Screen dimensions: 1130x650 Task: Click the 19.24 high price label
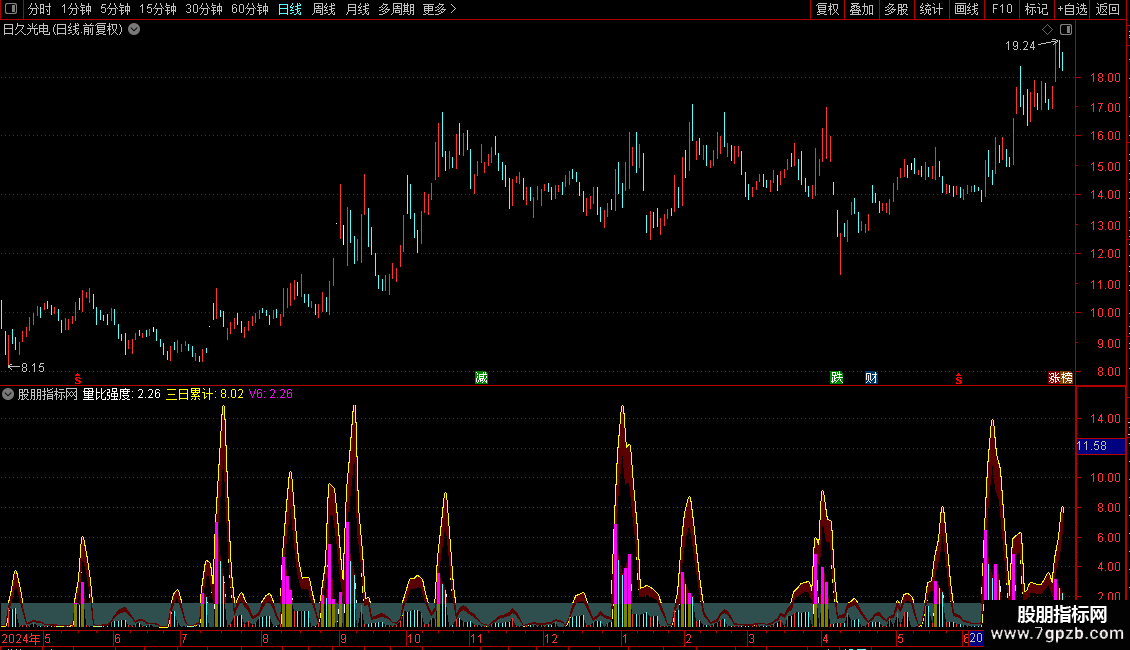pyautogui.click(x=1020, y=45)
